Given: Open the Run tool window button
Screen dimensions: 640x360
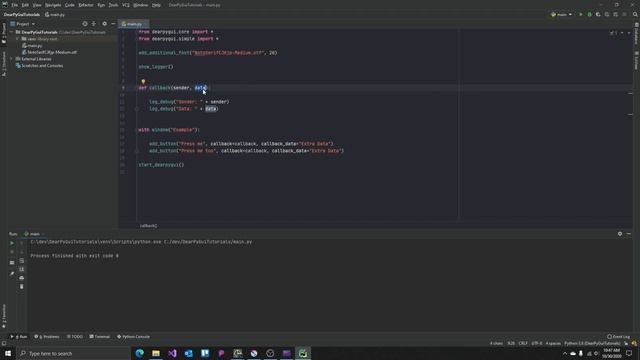Looking at the screenshot, I should pyautogui.click(x=19, y=337).
